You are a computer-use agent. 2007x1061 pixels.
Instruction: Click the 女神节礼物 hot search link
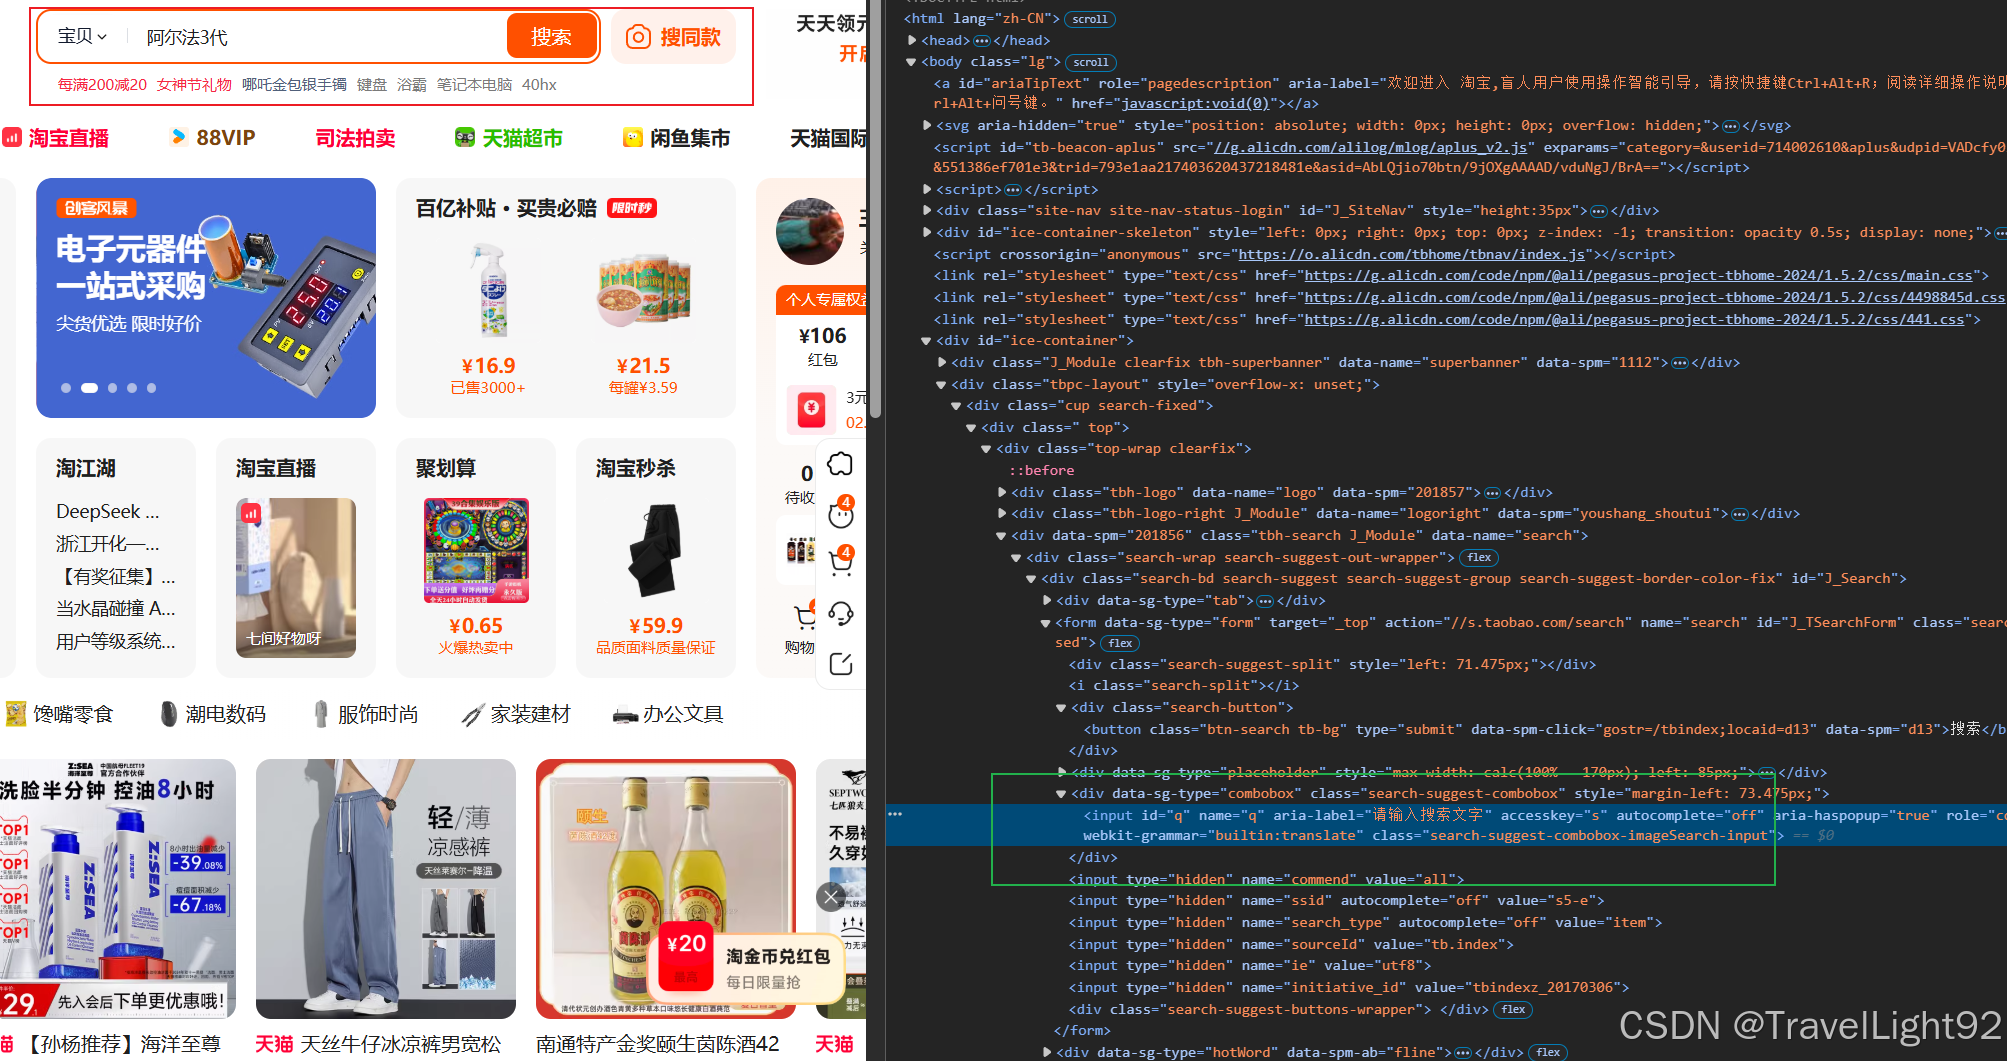tap(194, 85)
